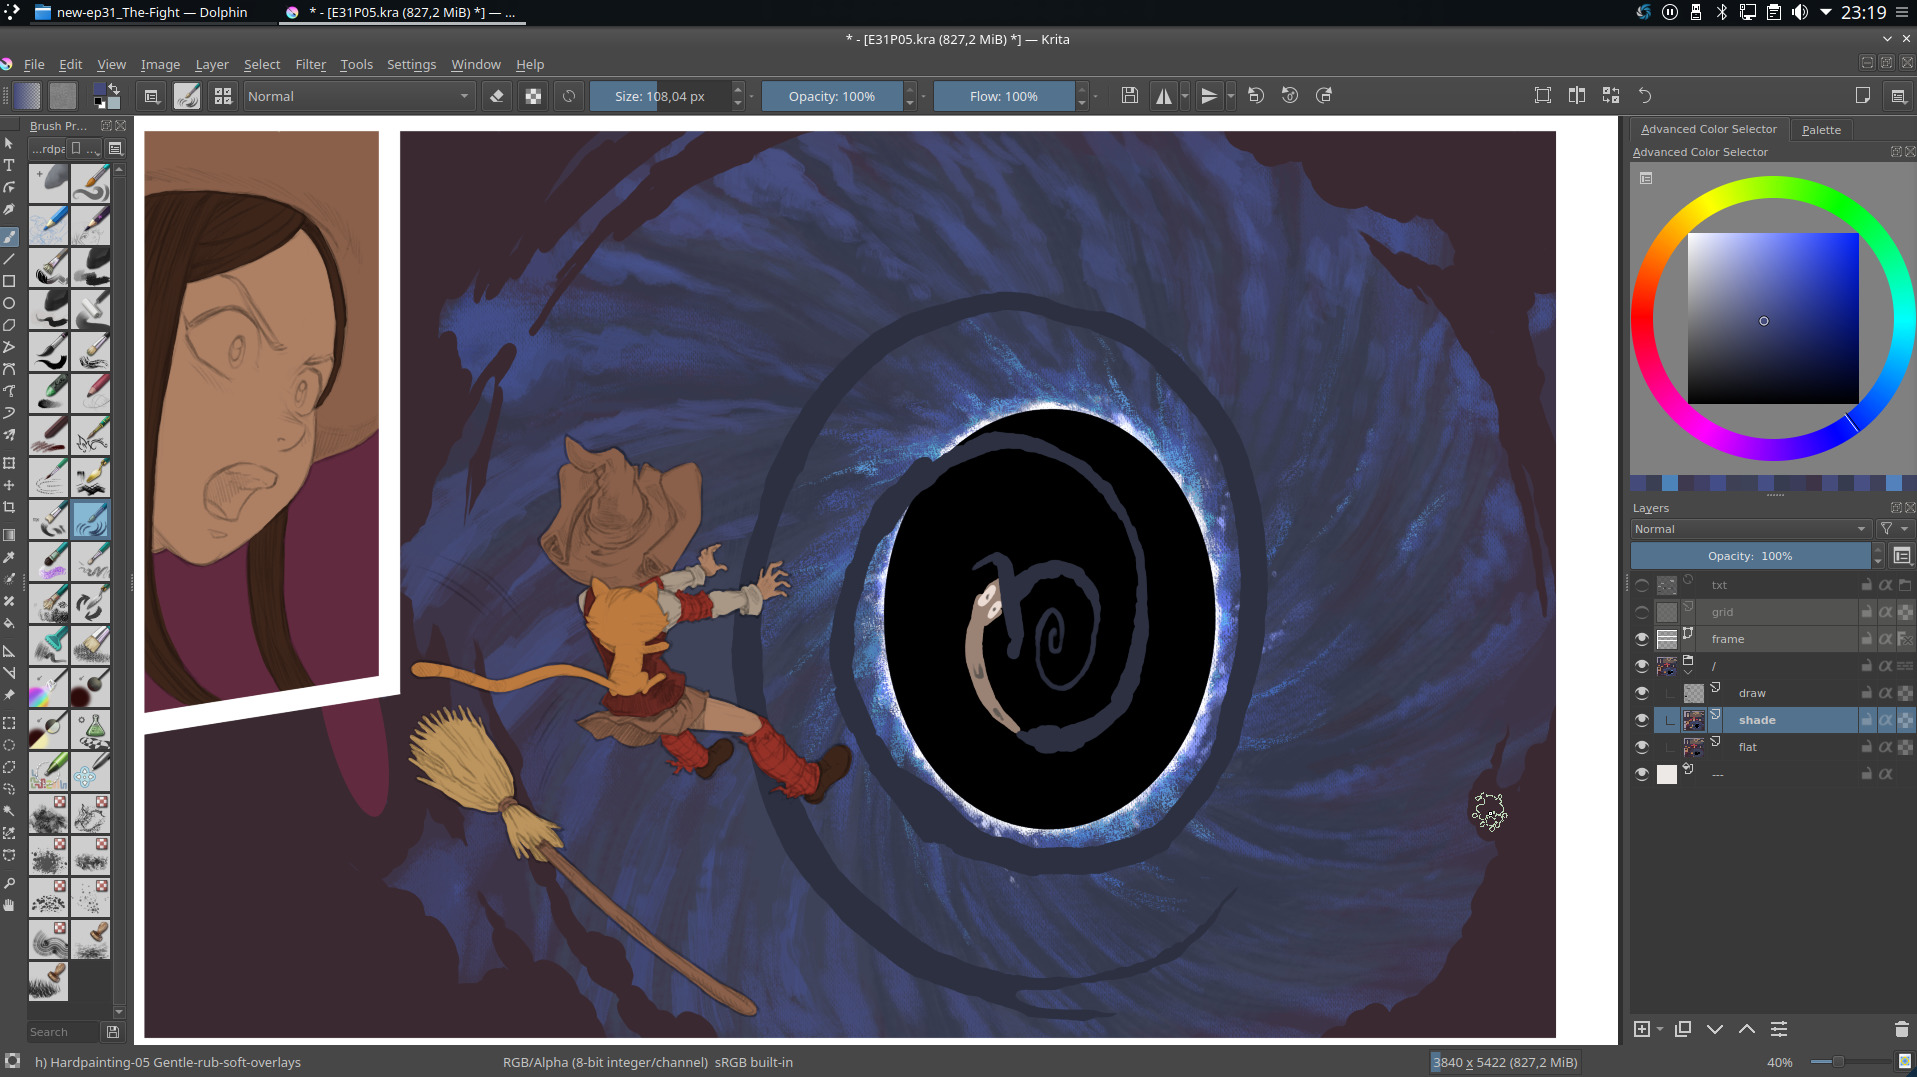The width and height of the screenshot is (1917, 1077).
Task: Collapse the '/' group layer
Action: [1688, 673]
